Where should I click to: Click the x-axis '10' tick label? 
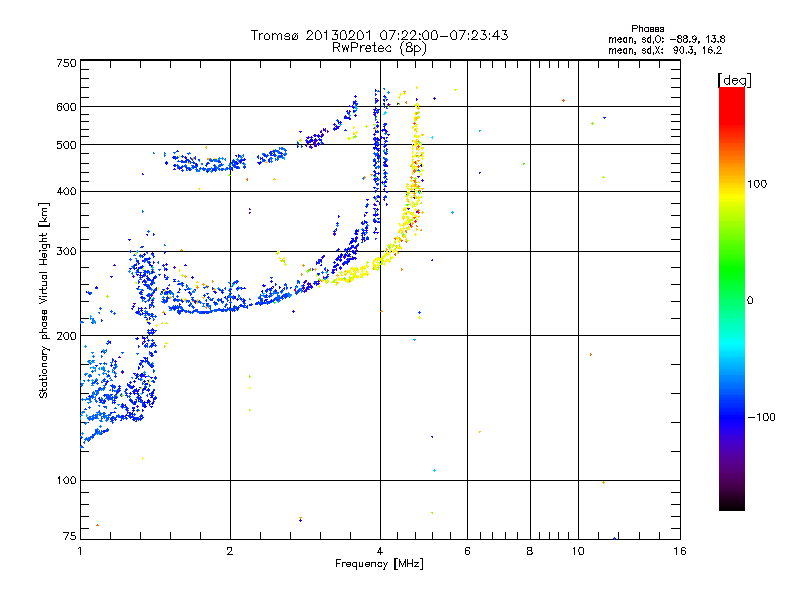click(x=578, y=551)
